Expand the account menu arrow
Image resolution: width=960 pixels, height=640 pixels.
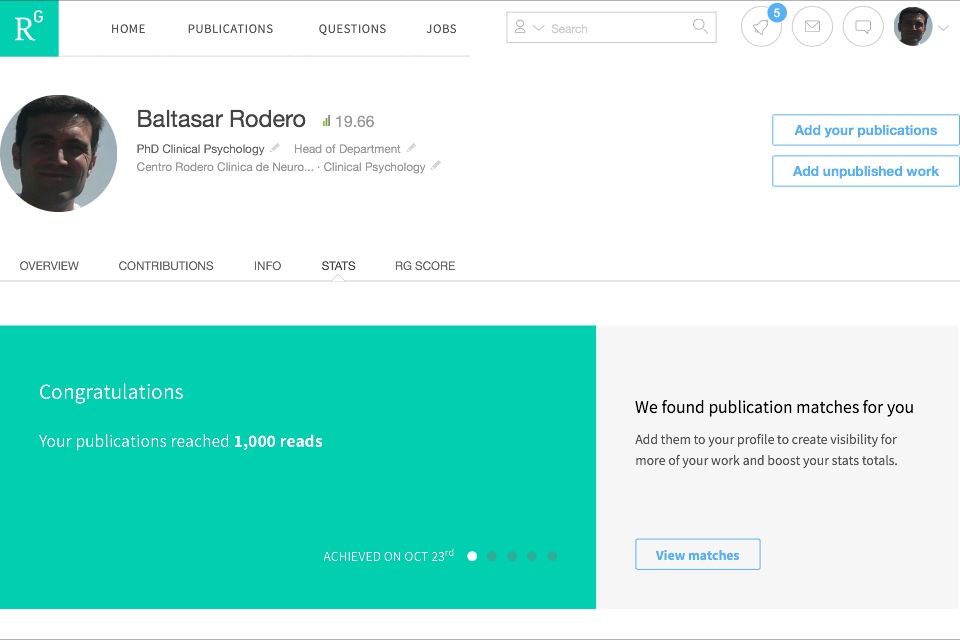[x=943, y=28]
